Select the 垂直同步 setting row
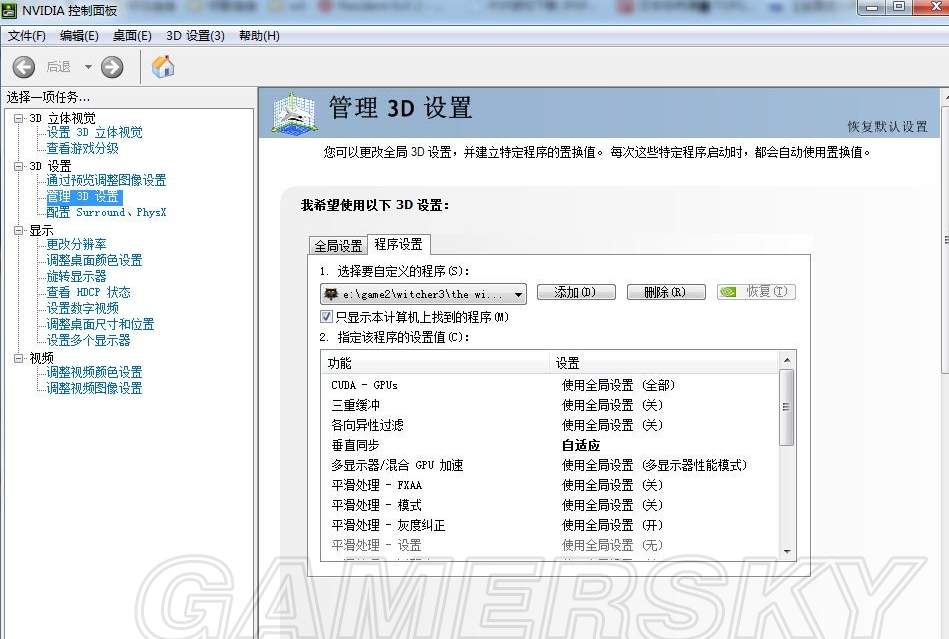The height and width of the screenshot is (639, 949). tap(550, 445)
